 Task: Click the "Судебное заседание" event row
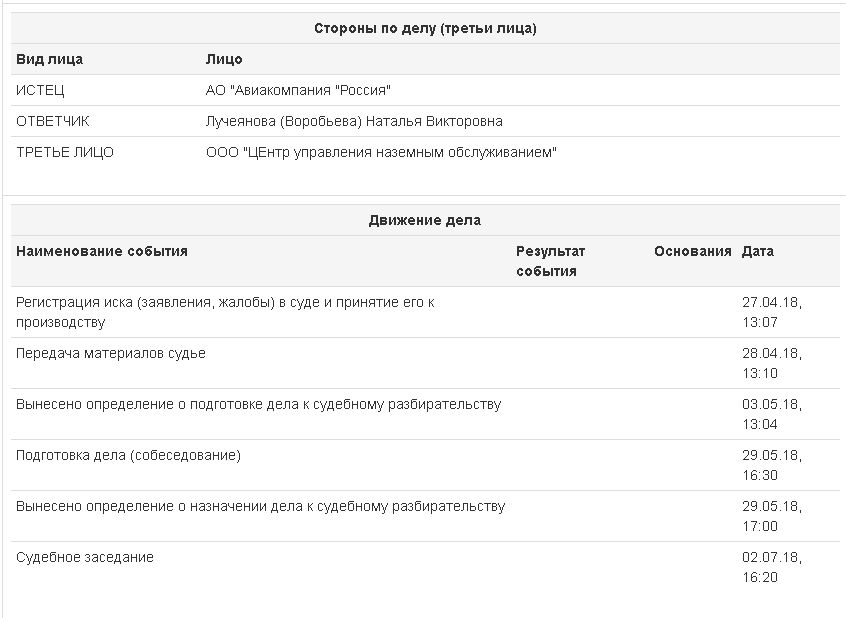point(85,557)
